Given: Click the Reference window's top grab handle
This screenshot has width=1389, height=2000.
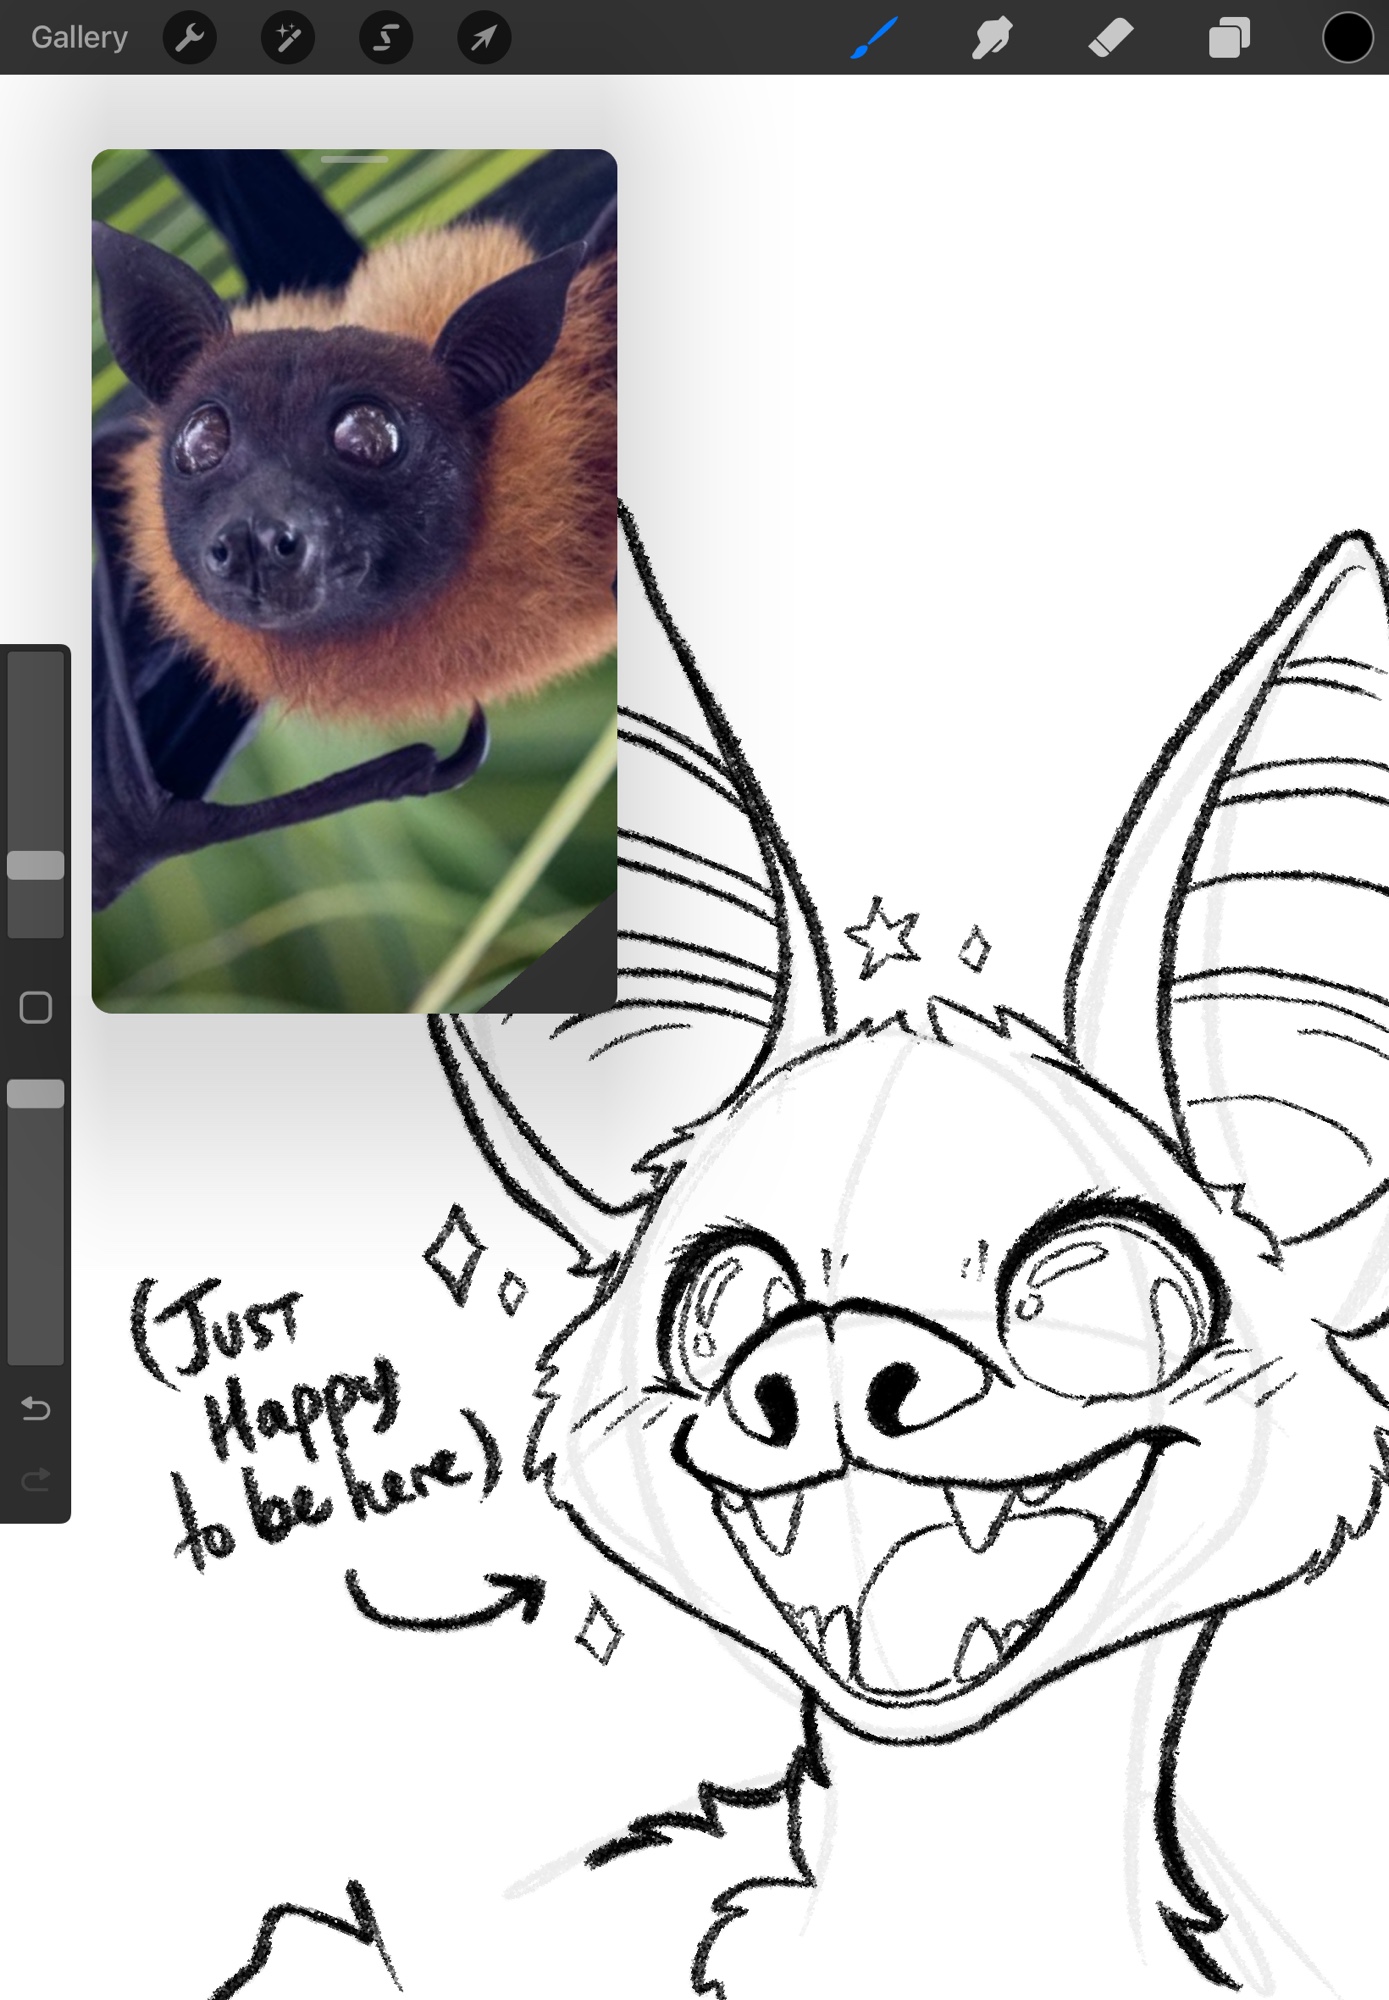Looking at the screenshot, I should (x=354, y=160).
